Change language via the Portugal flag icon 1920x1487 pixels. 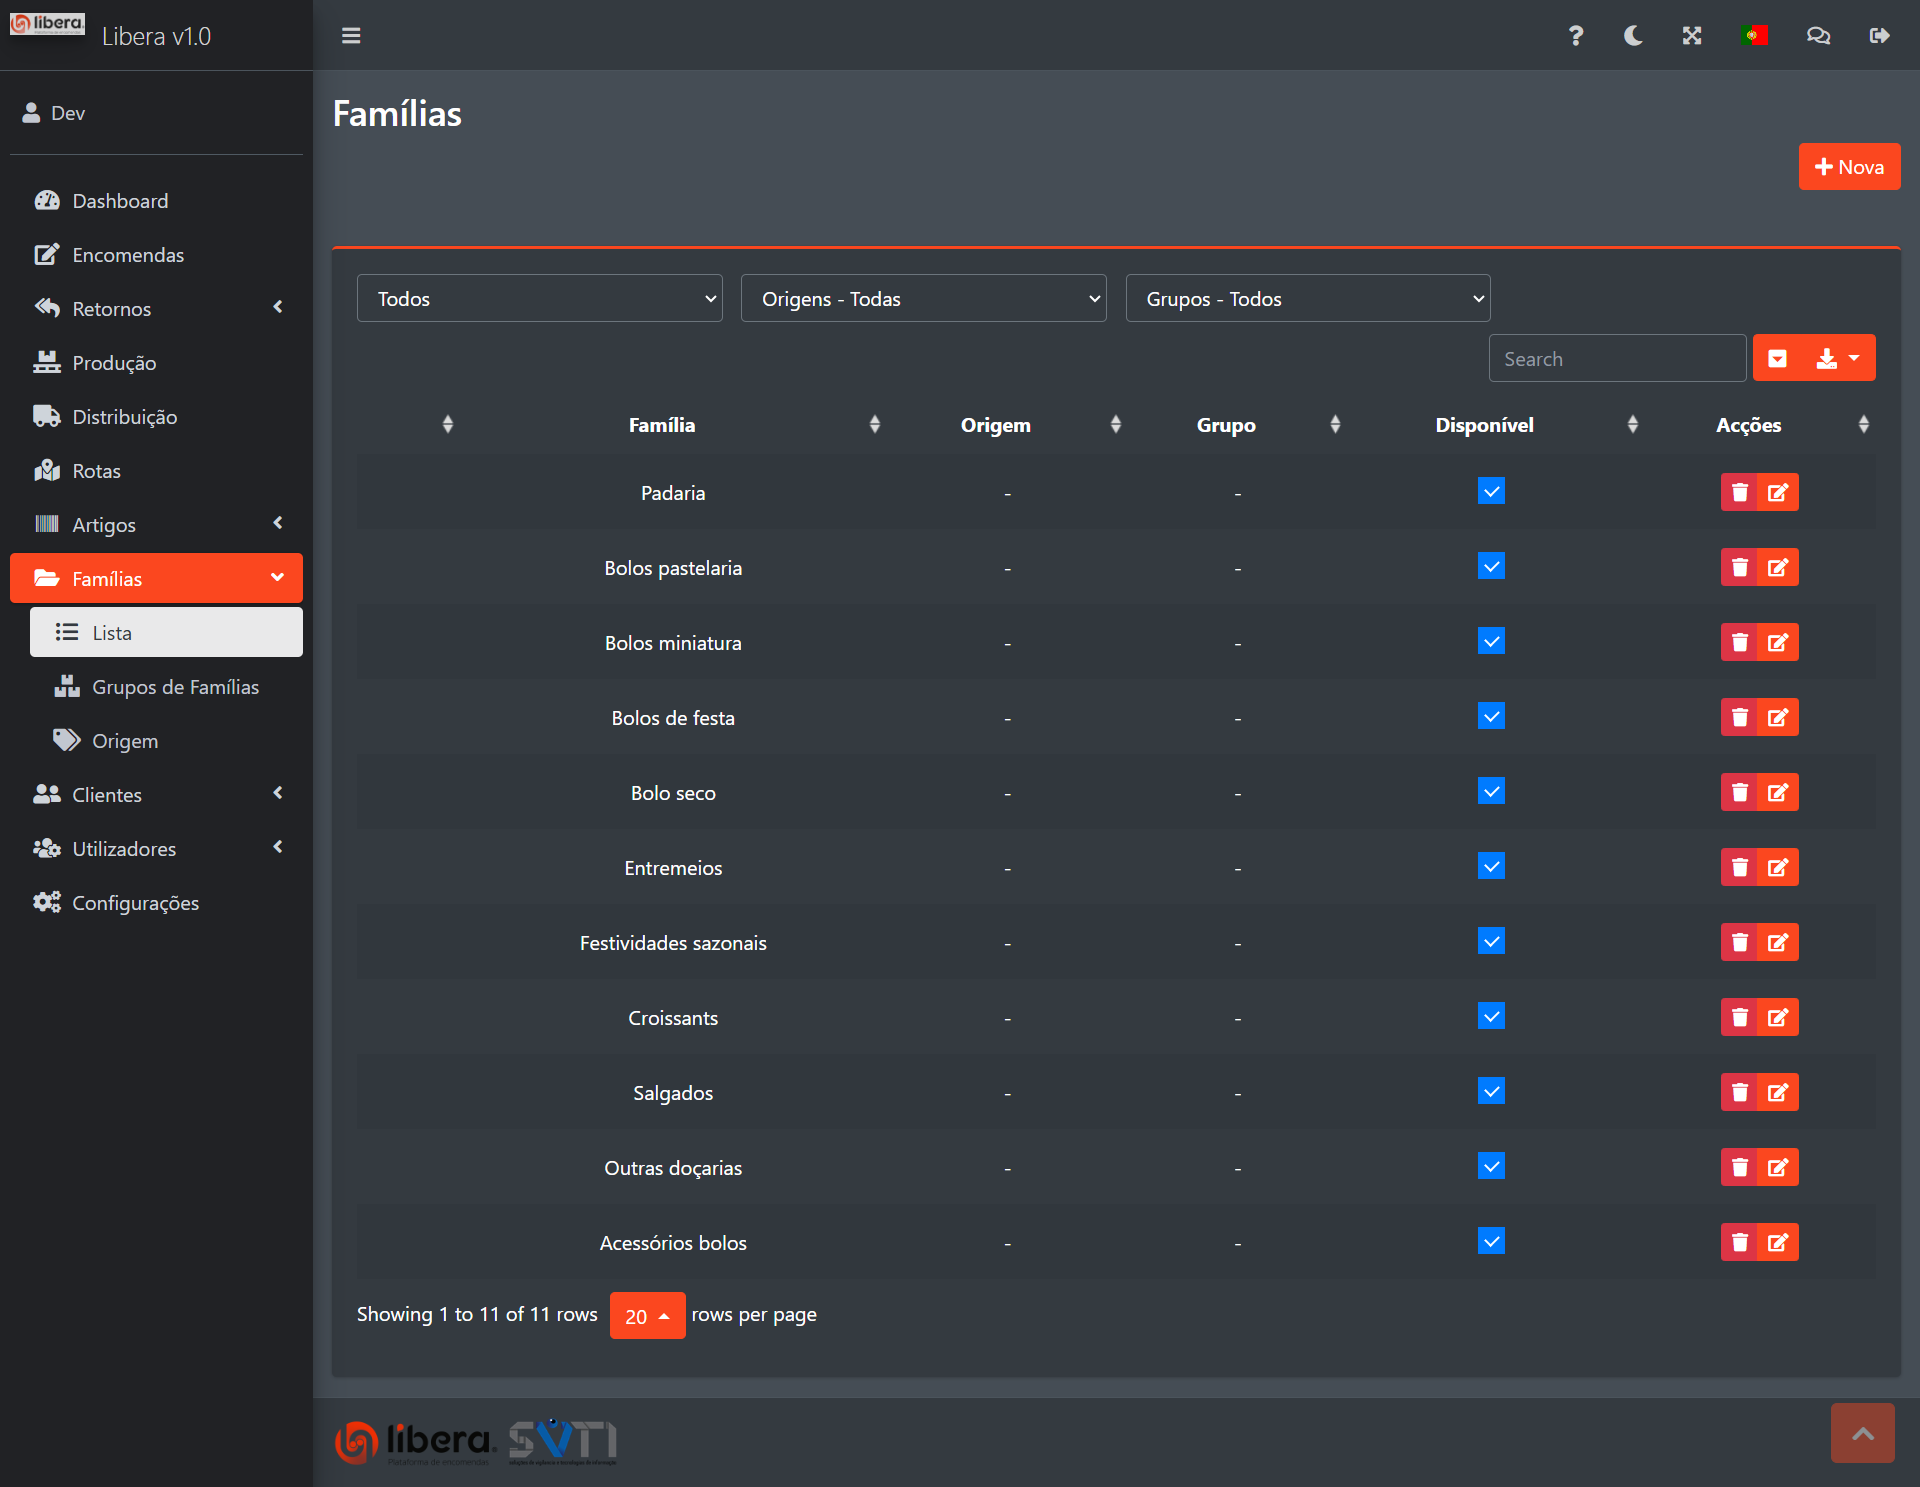click(x=1754, y=36)
